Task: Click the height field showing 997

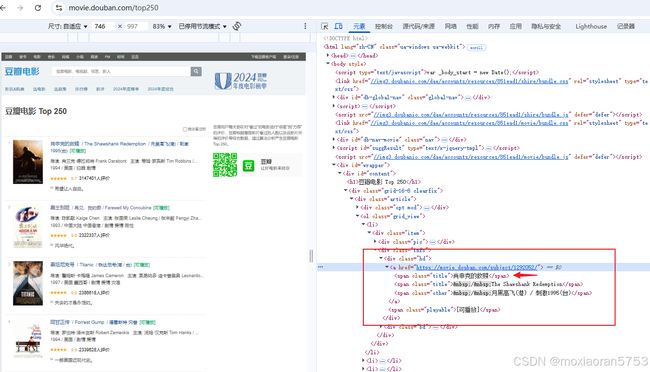Action: (132, 26)
